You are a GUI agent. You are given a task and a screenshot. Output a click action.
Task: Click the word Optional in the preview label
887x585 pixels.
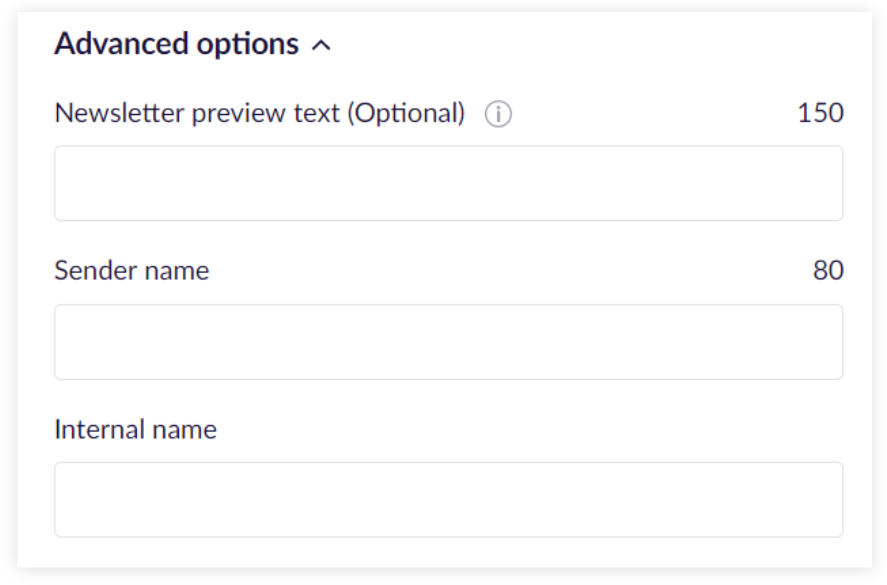[407, 113]
